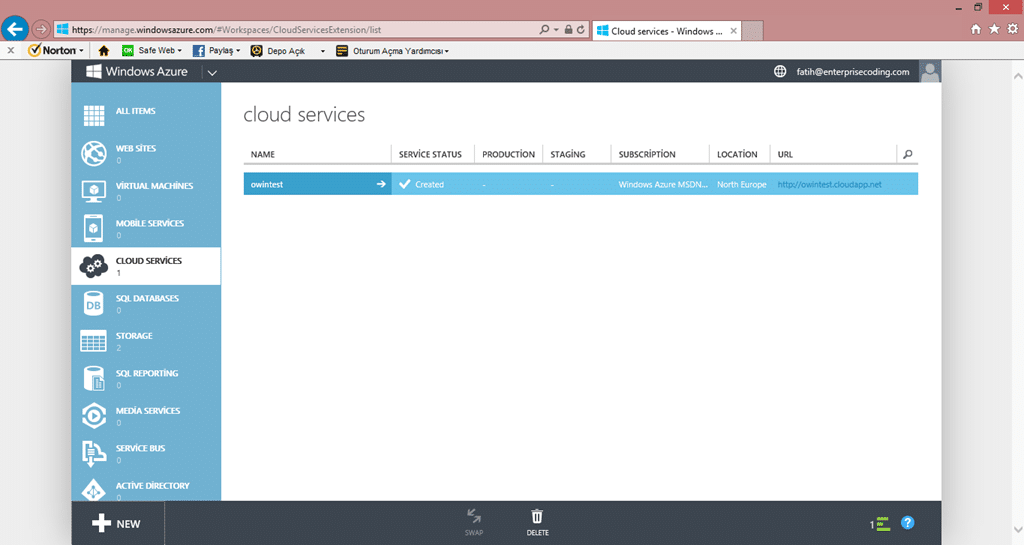1024x545 pixels.
Task: Open the Service Bus icon
Action: click(x=93, y=453)
